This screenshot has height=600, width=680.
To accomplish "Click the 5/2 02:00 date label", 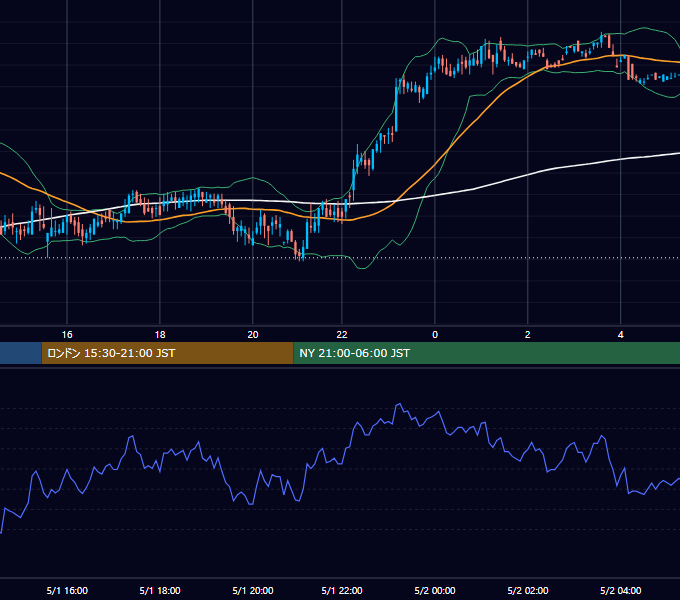I will pyautogui.click(x=528, y=590).
